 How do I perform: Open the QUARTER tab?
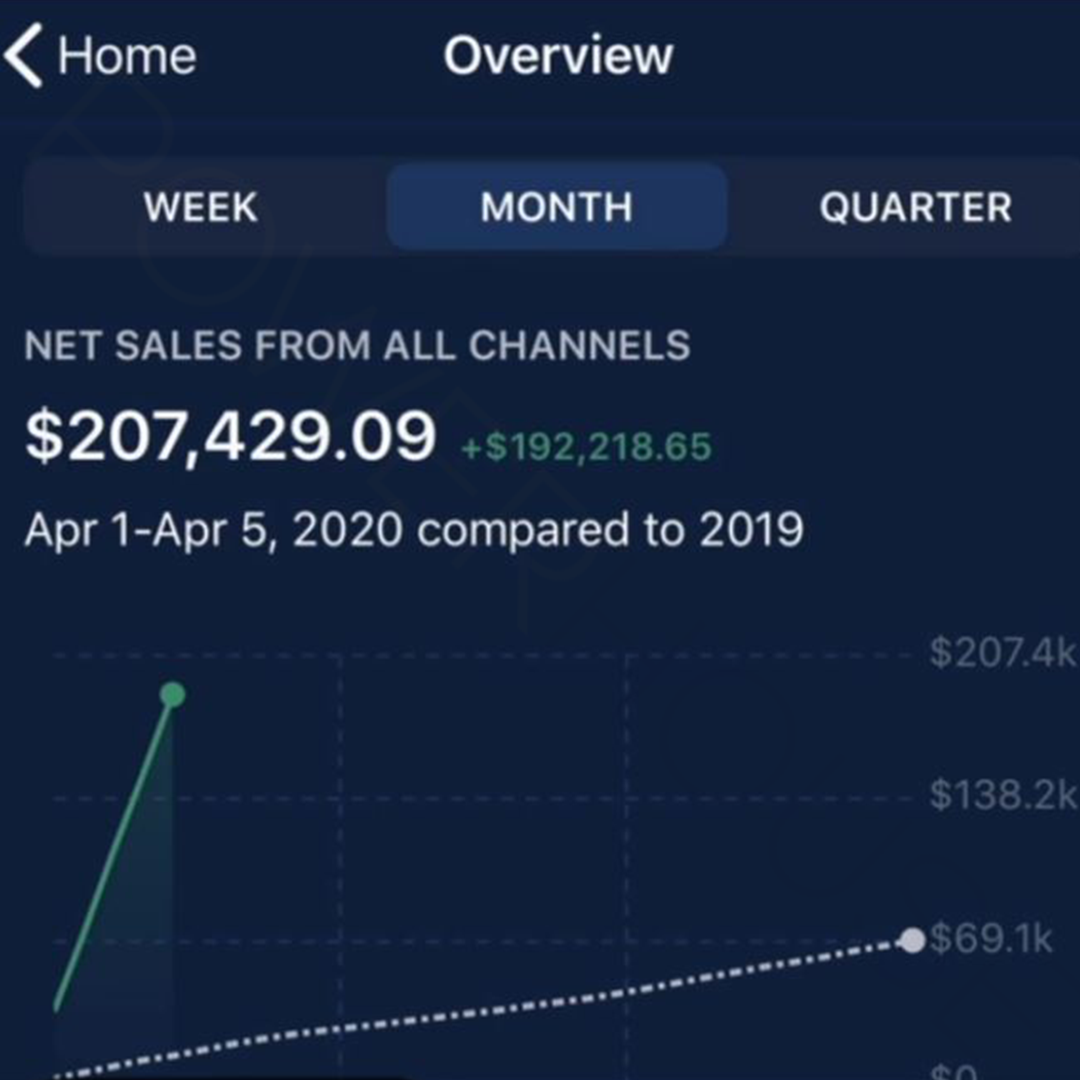915,208
